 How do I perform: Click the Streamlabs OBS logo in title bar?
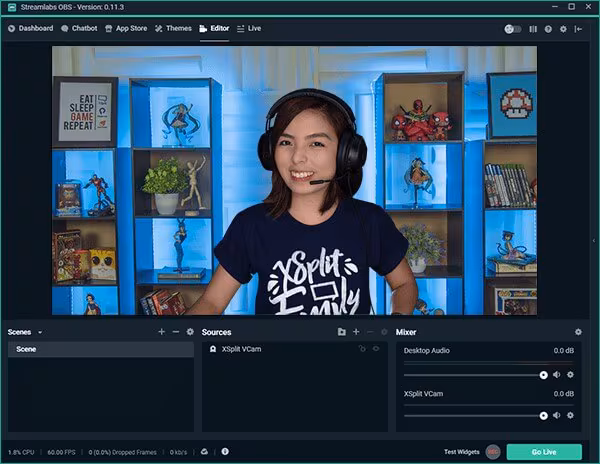pos(12,7)
